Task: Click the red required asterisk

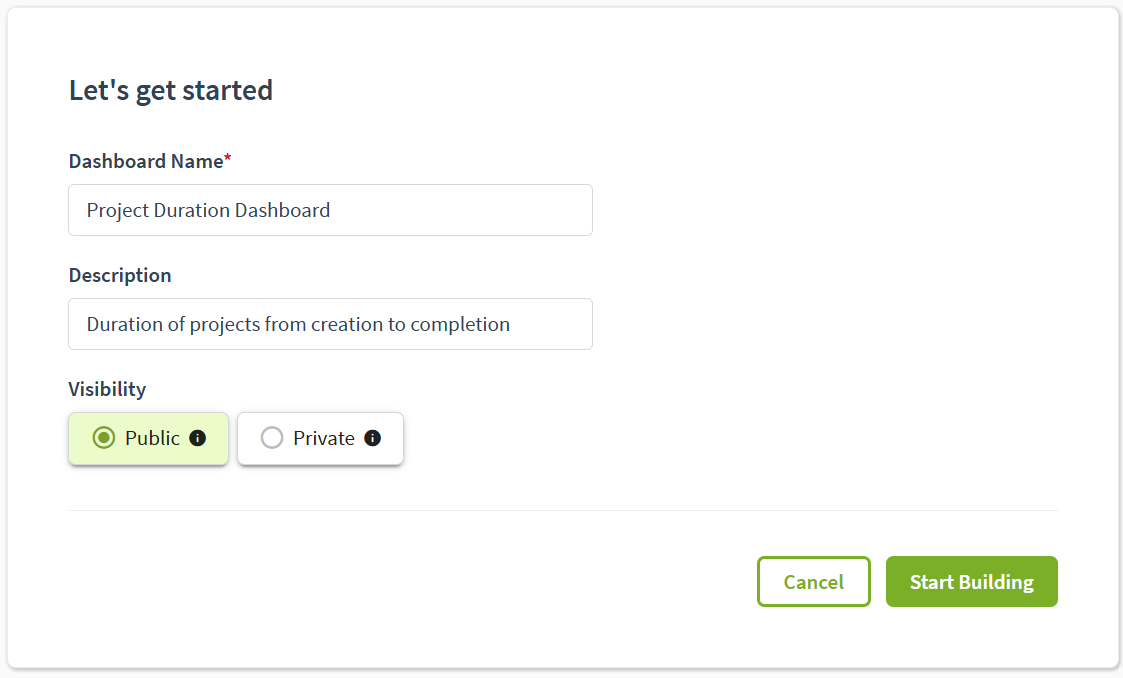Action: tap(228, 159)
